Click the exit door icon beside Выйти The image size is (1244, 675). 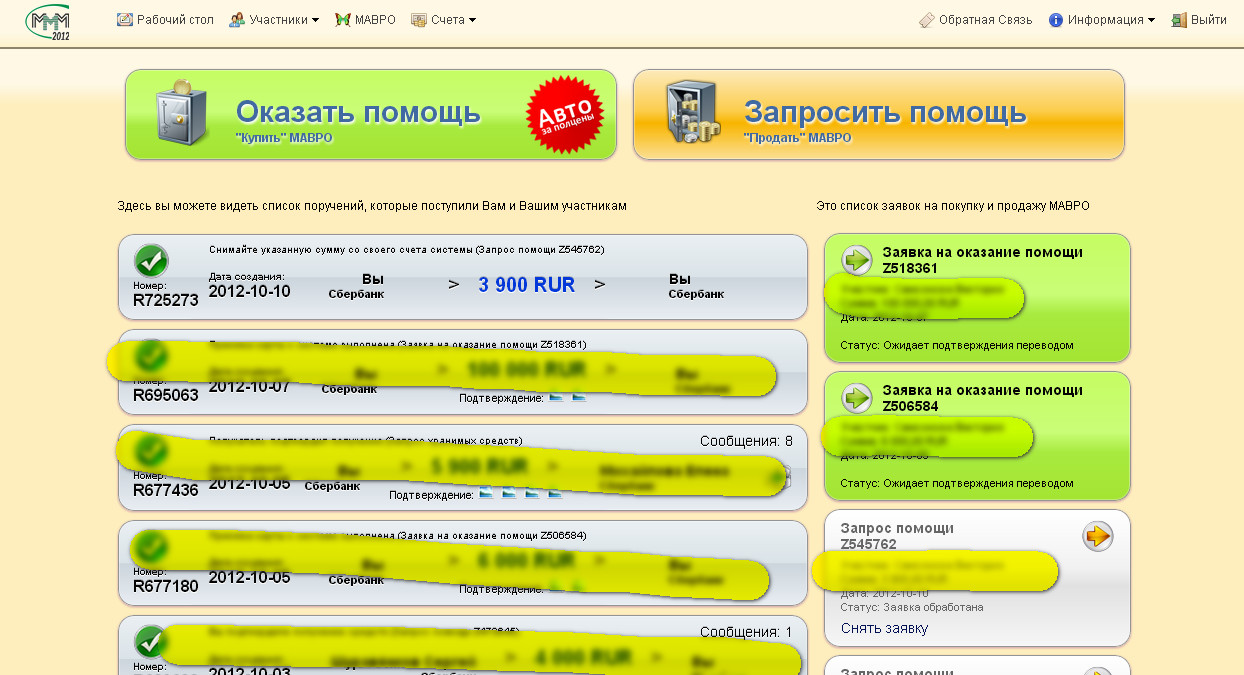(1179, 20)
